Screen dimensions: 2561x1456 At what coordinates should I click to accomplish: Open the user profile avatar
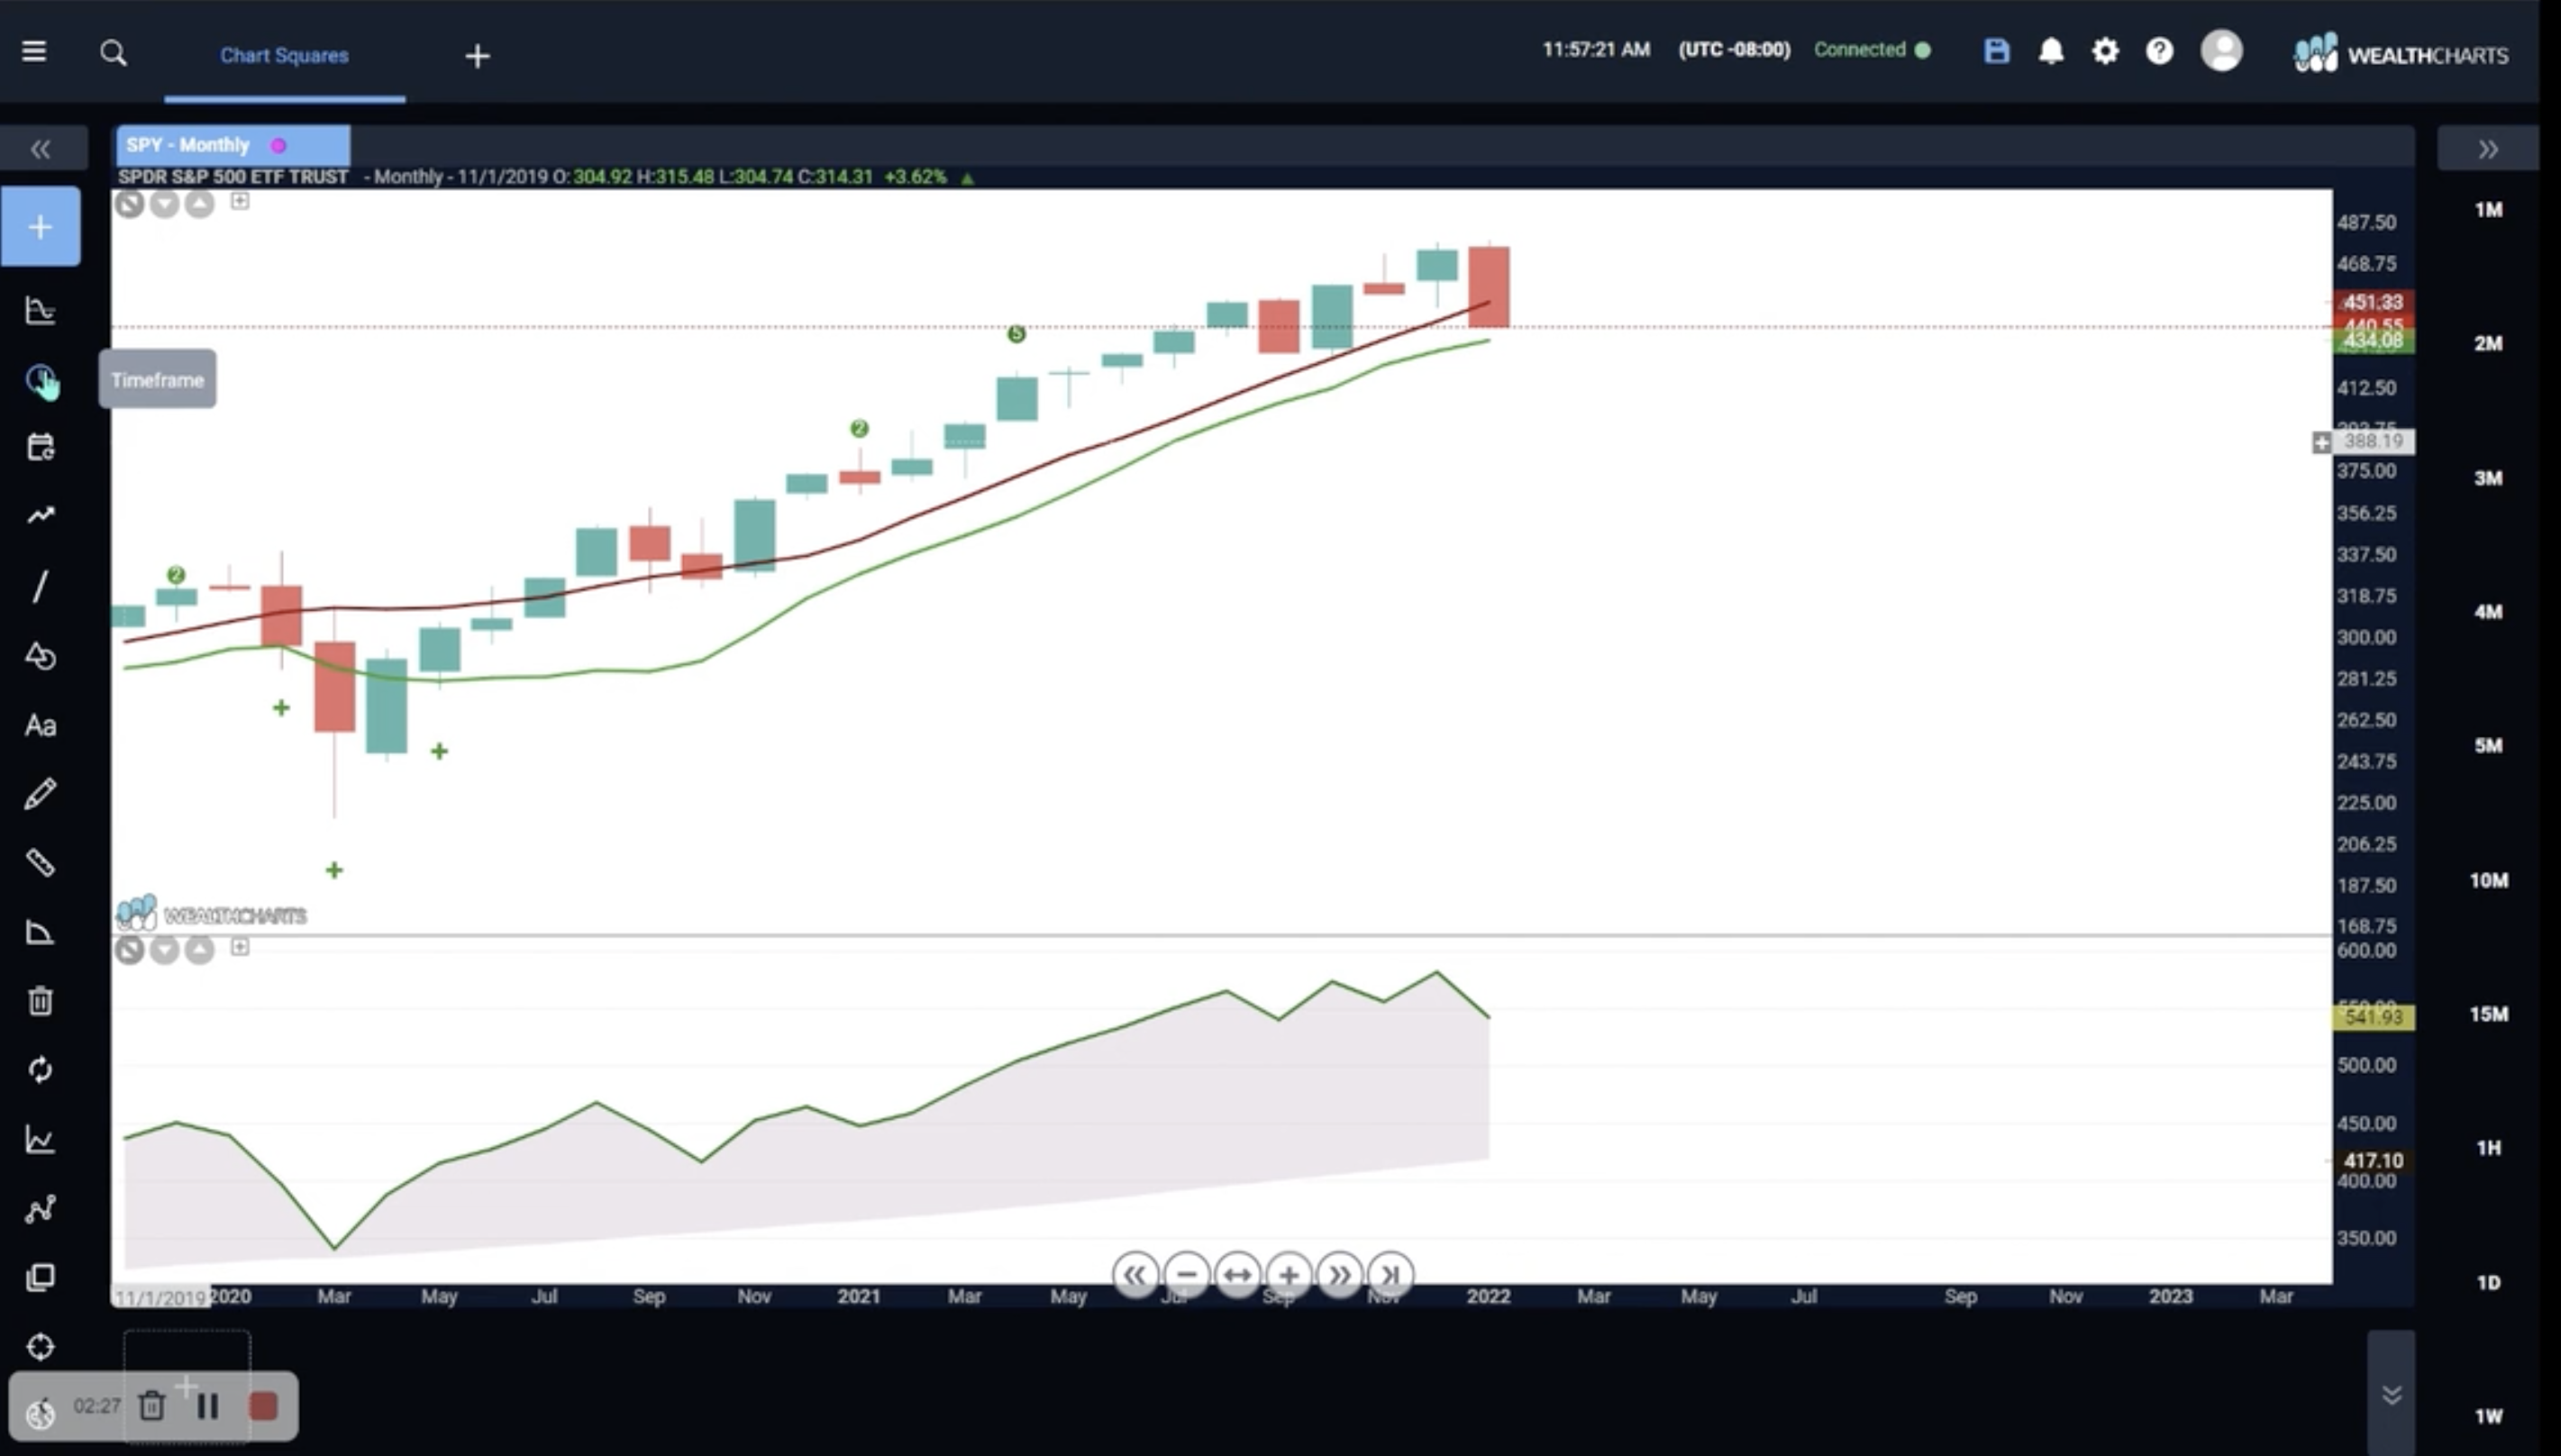coord(2221,50)
